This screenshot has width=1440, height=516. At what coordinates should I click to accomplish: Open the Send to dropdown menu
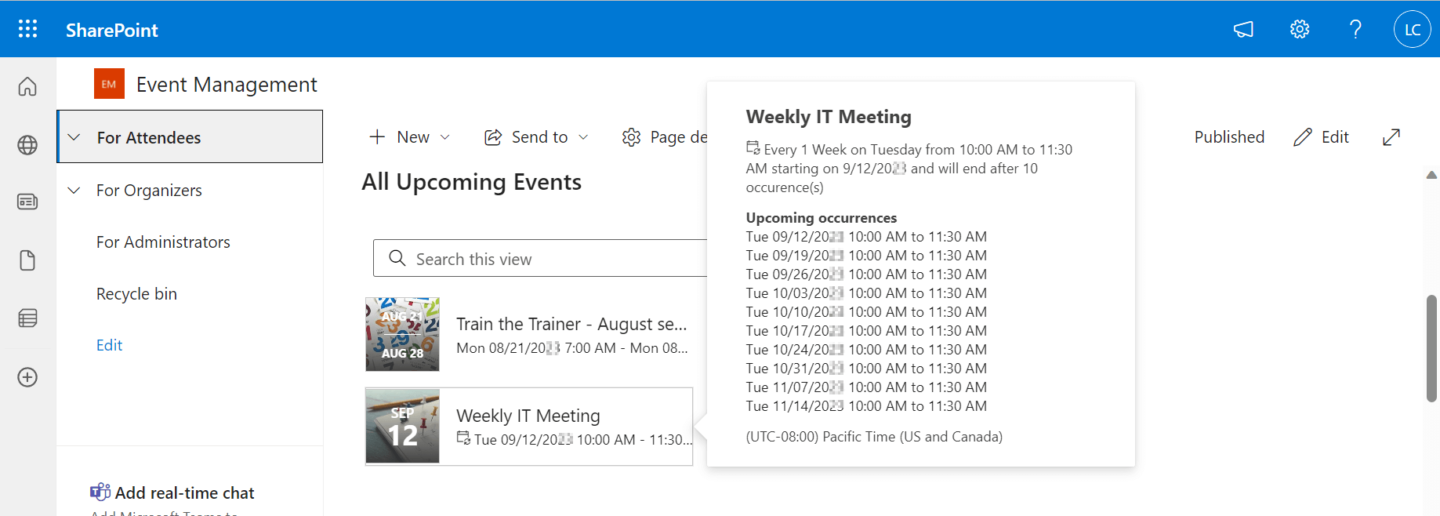click(536, 137)
